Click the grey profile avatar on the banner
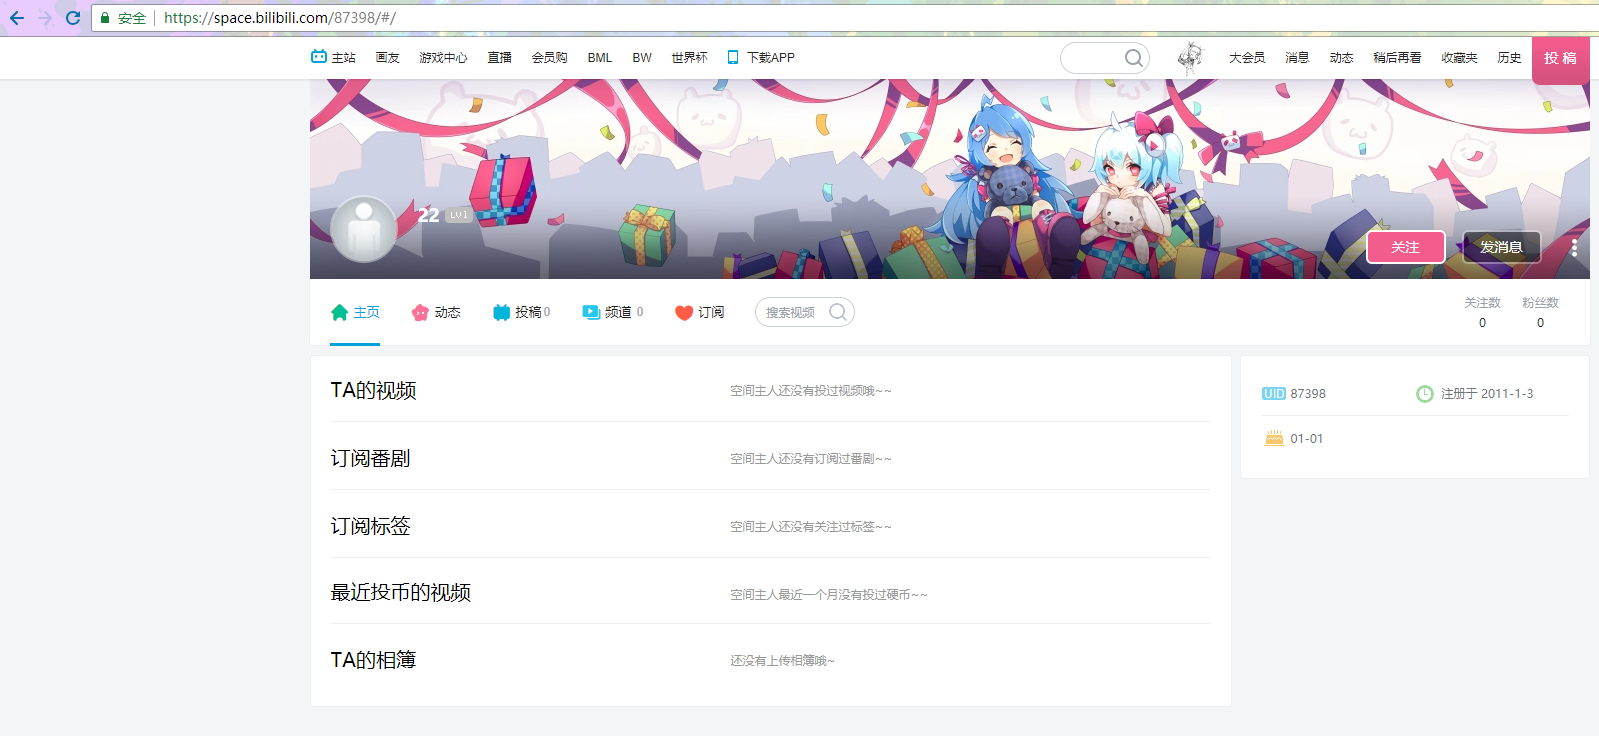 (363, 229)
